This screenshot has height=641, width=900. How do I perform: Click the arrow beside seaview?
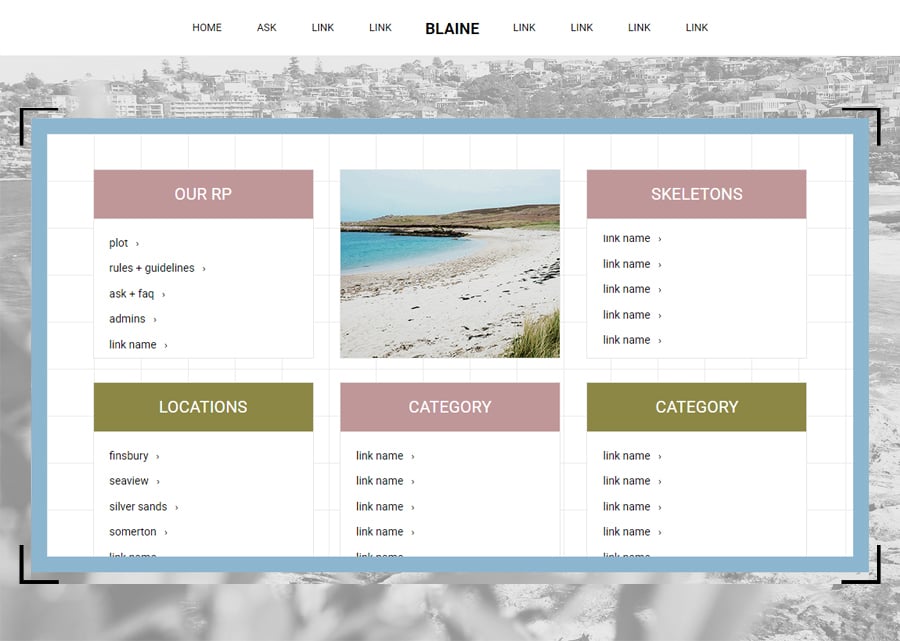[158, 482]
